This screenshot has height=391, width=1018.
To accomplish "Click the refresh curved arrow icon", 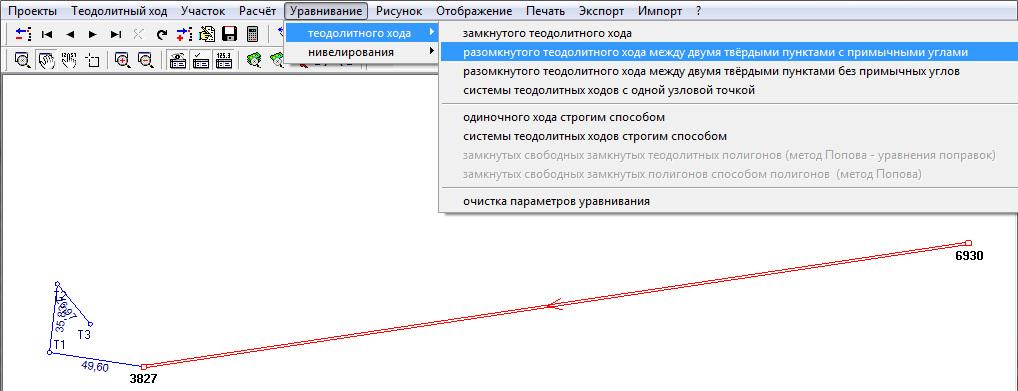I will [162, 34].
